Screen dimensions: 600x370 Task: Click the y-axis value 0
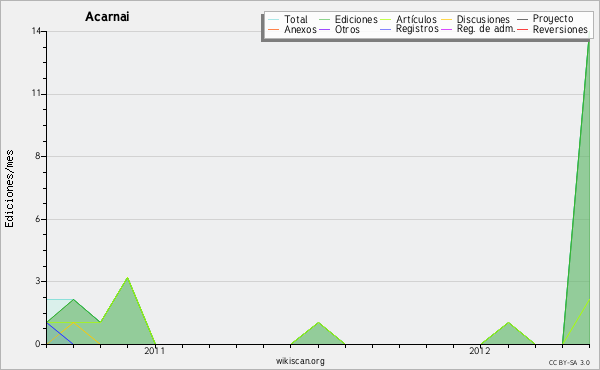click(x=38, y=344)
